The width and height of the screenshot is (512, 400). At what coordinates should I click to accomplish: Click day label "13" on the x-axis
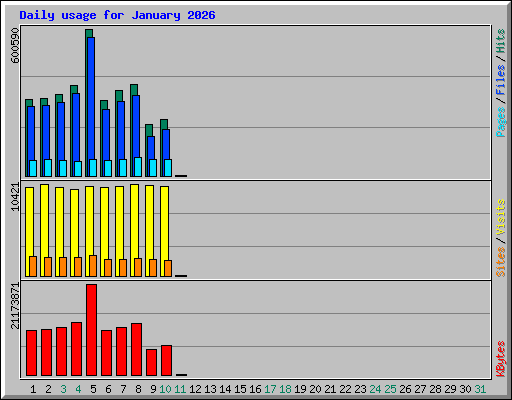210,389
